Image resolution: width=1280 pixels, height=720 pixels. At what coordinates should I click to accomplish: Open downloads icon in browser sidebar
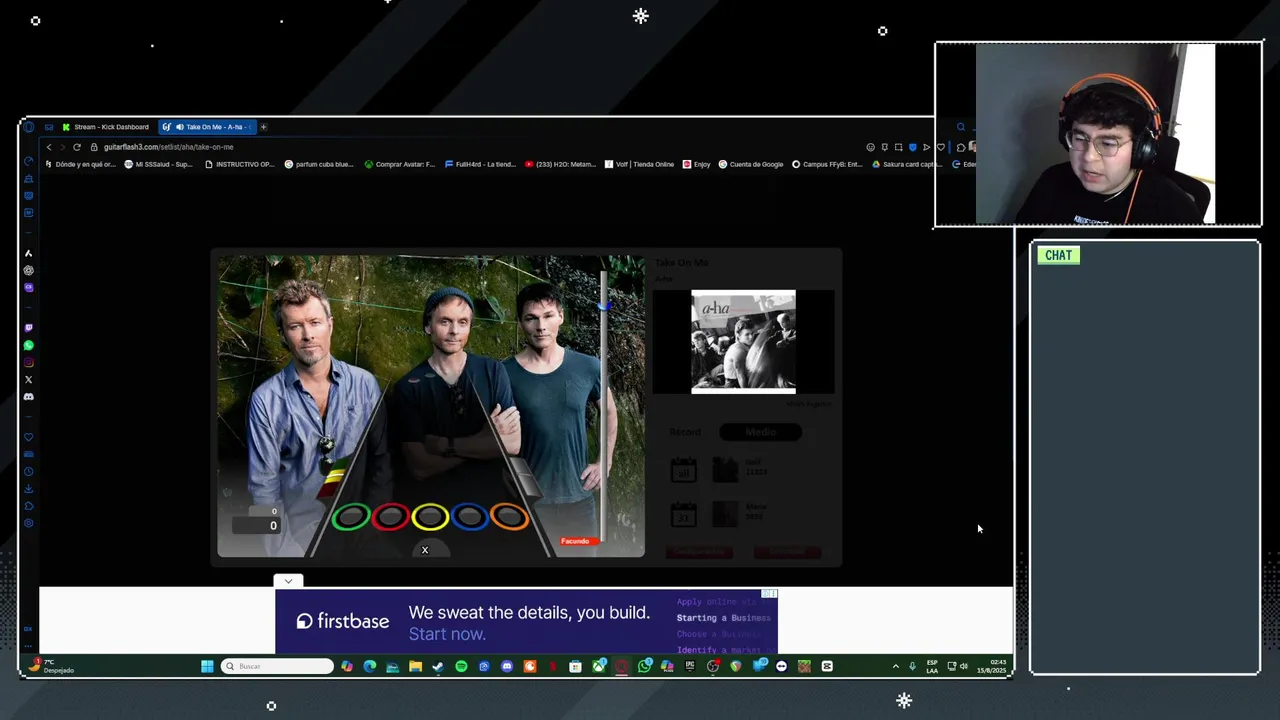pyautogui.click(x=28, y=488)
